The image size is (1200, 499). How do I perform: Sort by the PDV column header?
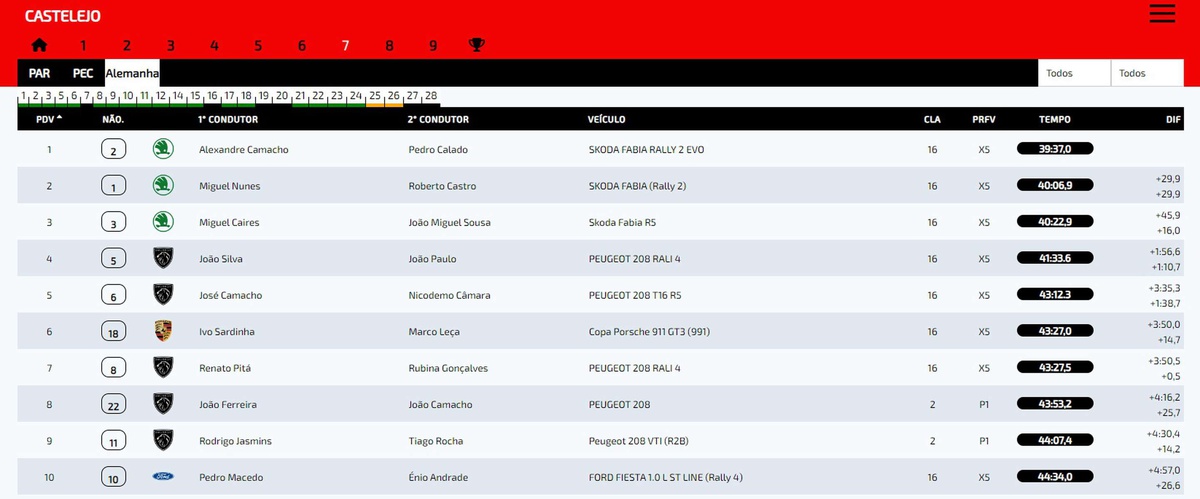click(x=48, y=119)
